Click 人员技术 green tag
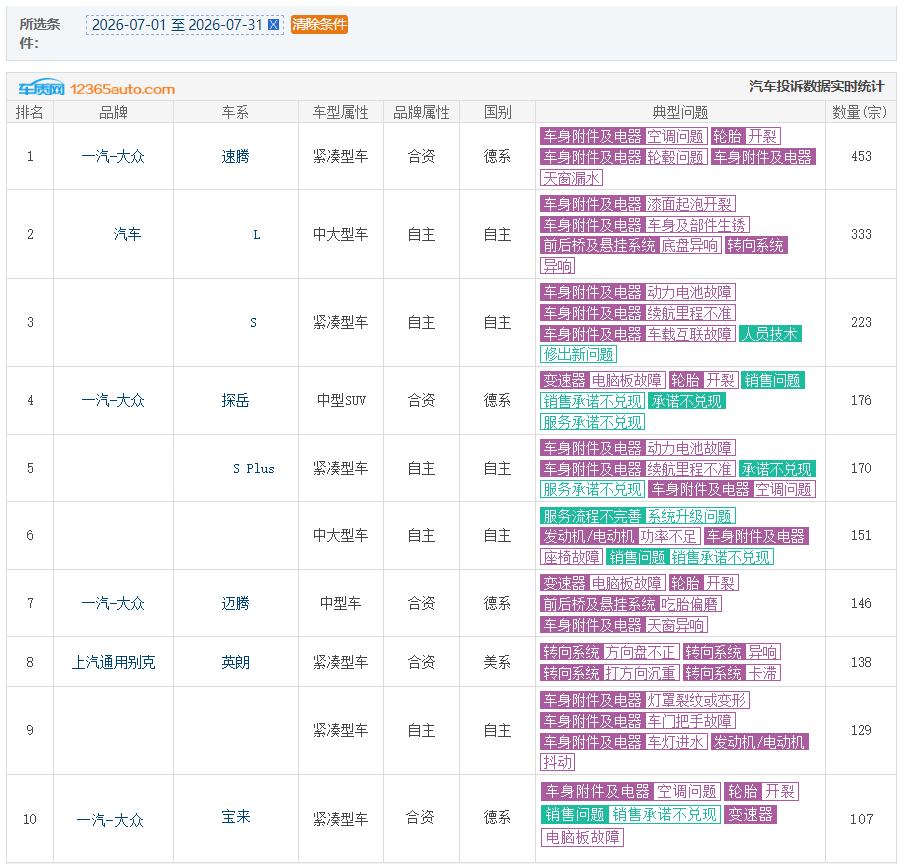The height and width of the screenshot is (868, 904). pos(770,334)
